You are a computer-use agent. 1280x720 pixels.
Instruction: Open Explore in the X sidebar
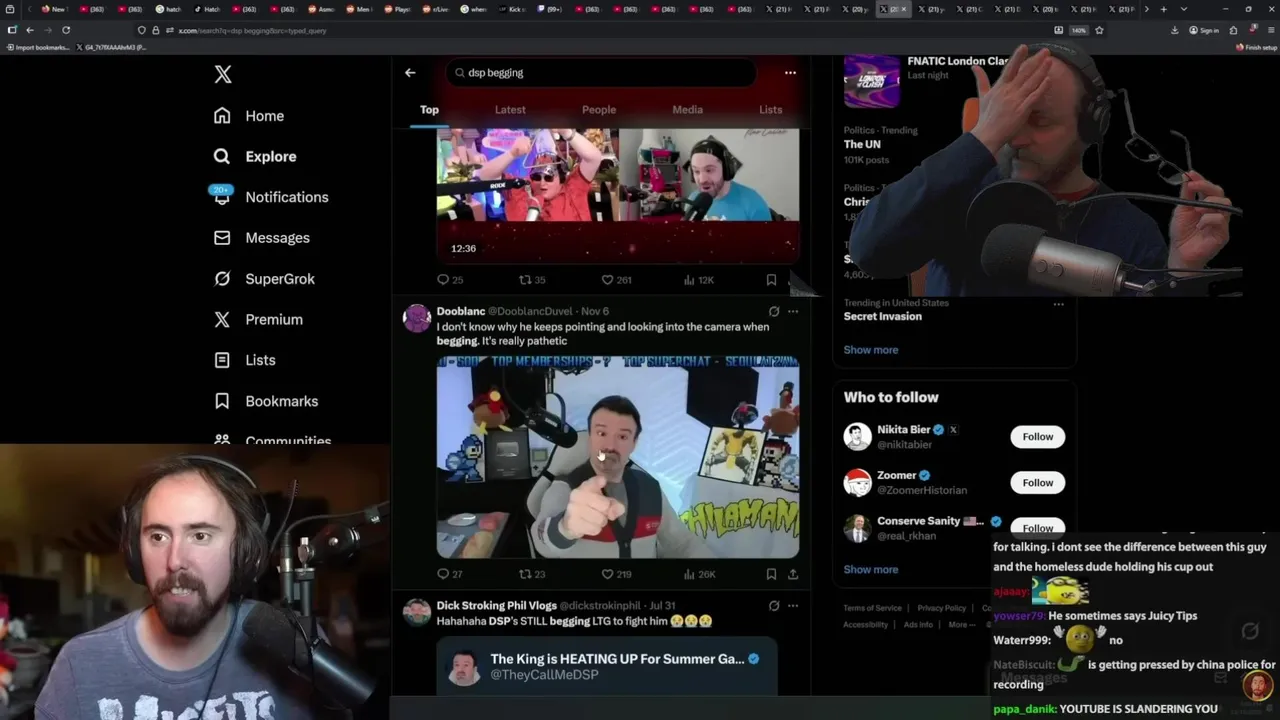(255, 157)
